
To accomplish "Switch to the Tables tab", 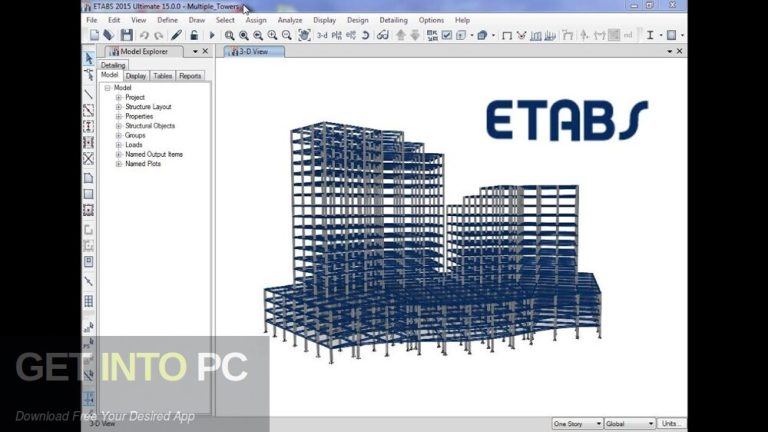I will click(x=162, y=76).
